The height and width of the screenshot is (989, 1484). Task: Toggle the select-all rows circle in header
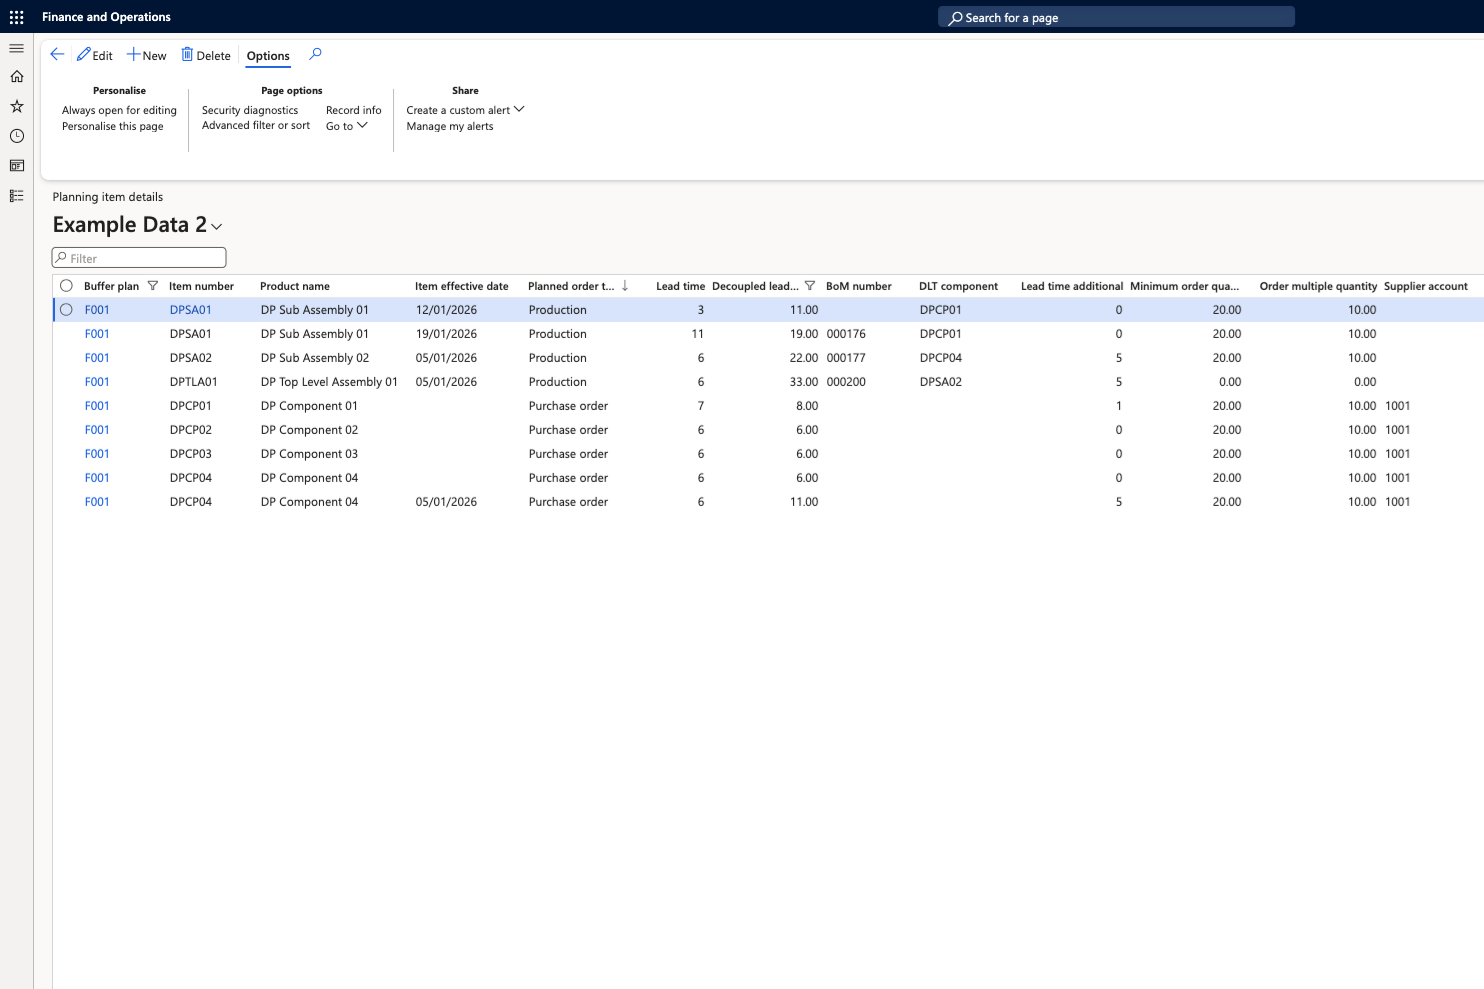66,286
